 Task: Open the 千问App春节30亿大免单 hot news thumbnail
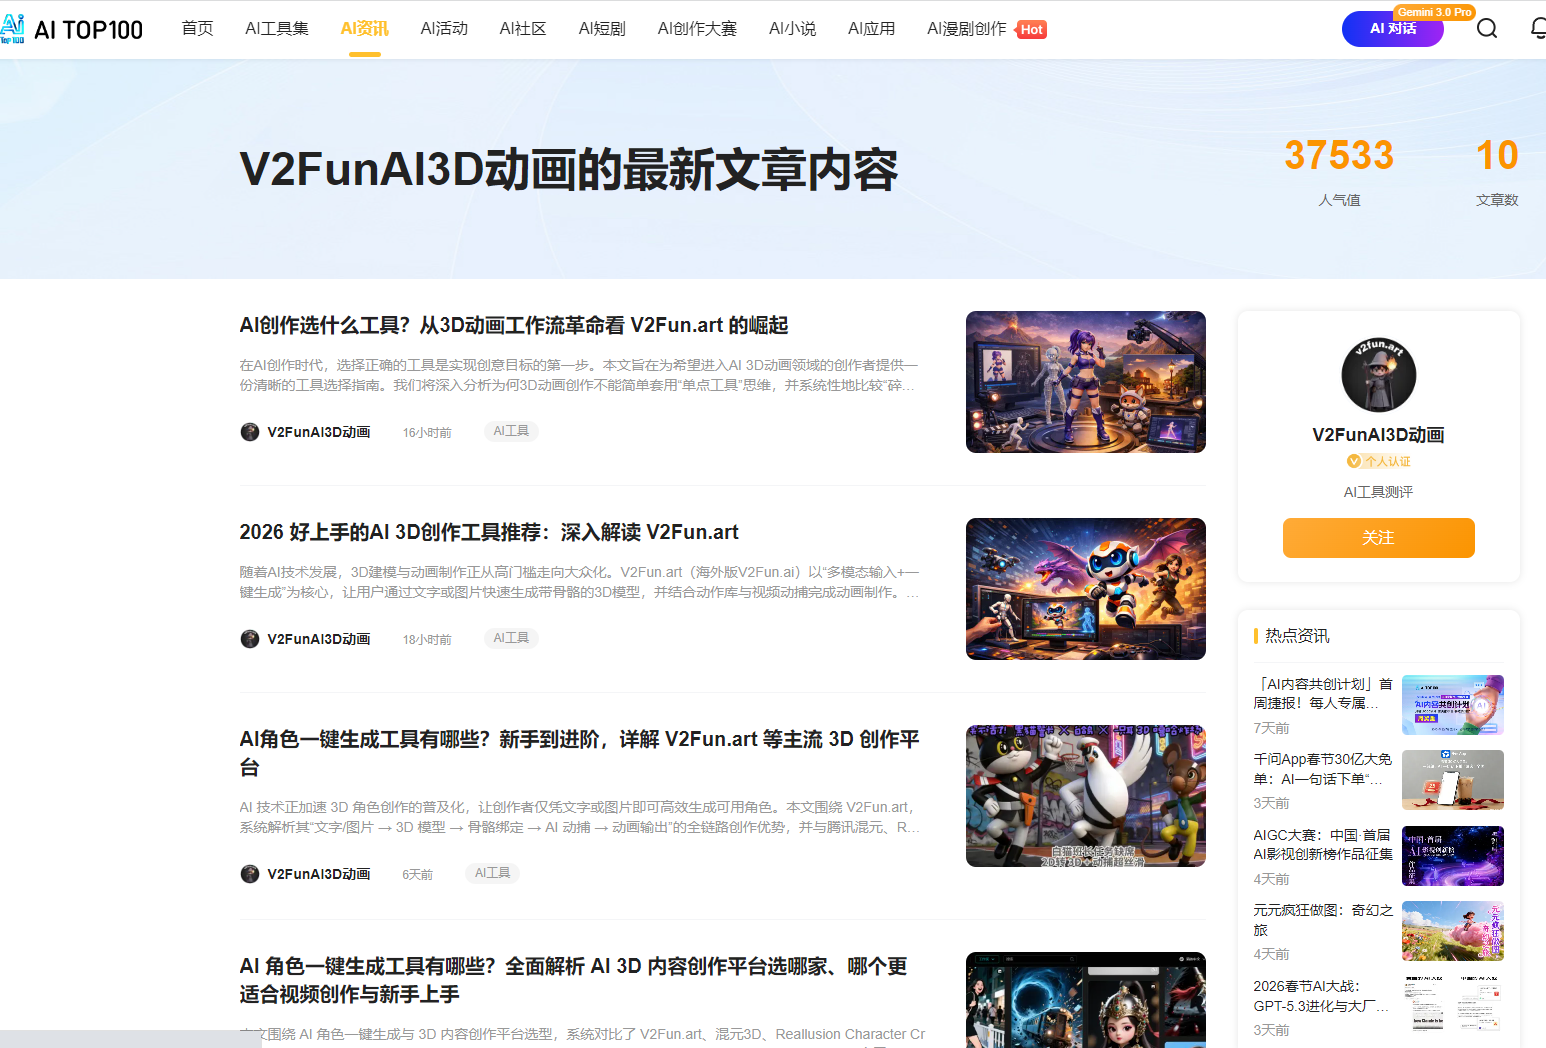tap(1452, 780)
